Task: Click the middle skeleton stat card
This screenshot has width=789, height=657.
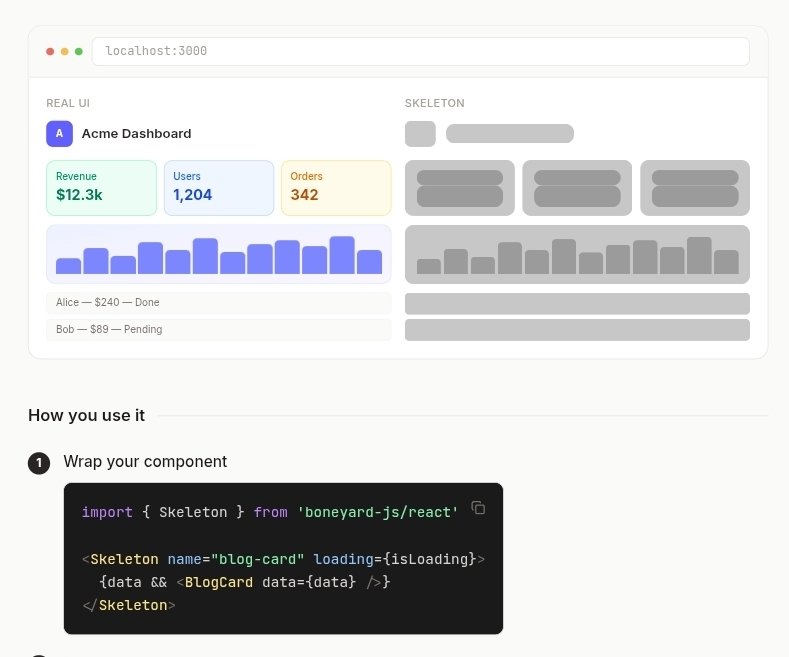Action: tap(577, 188)
